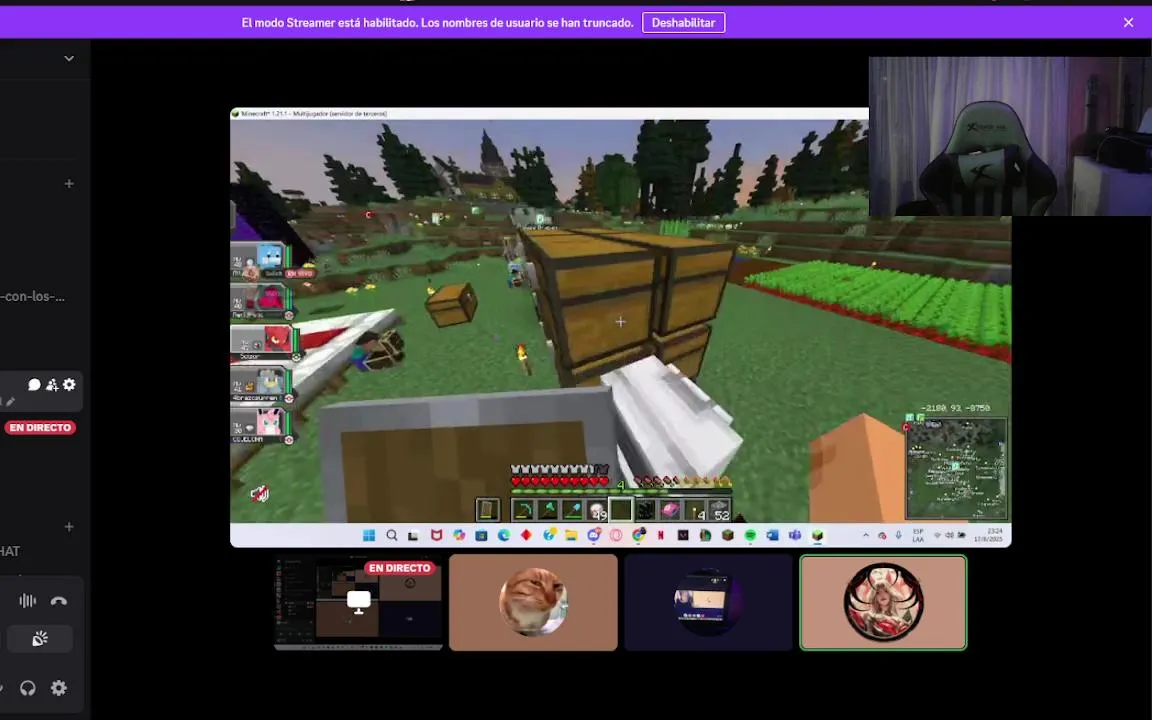The image size is (1152, 720).
Task: Open the taskbar Search icon in the stream
Action: click(392, 536)
